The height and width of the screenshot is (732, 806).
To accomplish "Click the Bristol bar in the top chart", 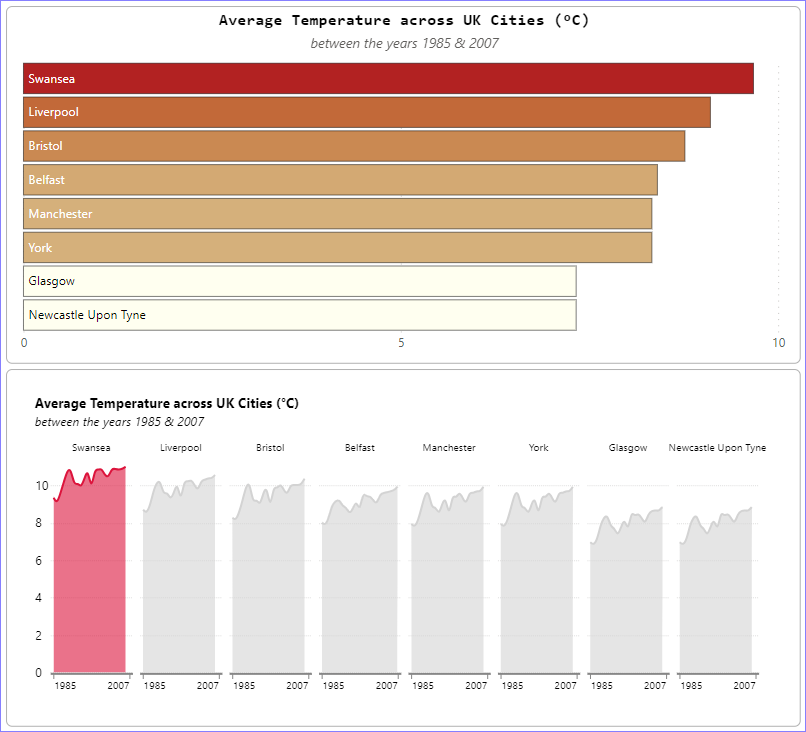I will [x=354, y=146].
